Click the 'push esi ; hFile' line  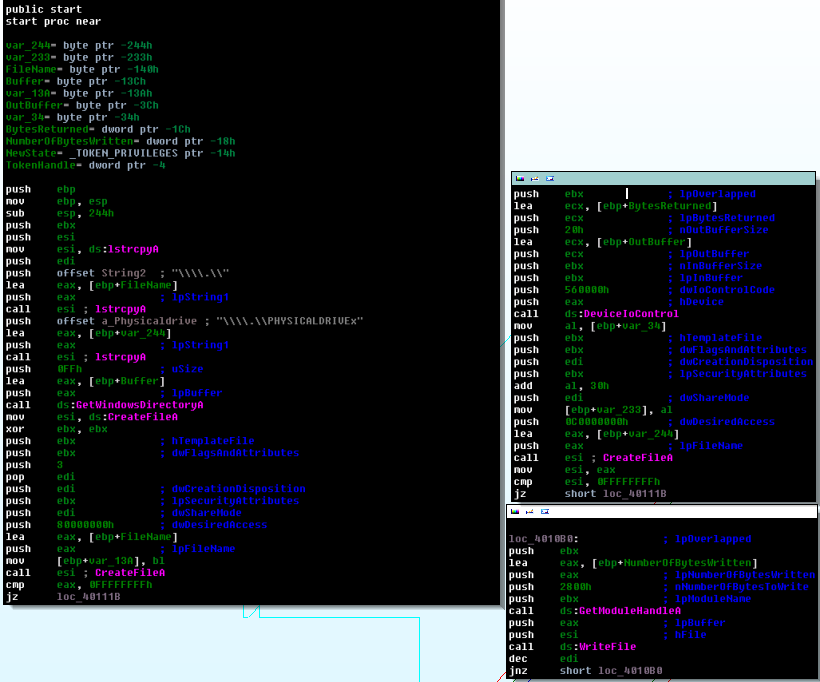point(607,635)
